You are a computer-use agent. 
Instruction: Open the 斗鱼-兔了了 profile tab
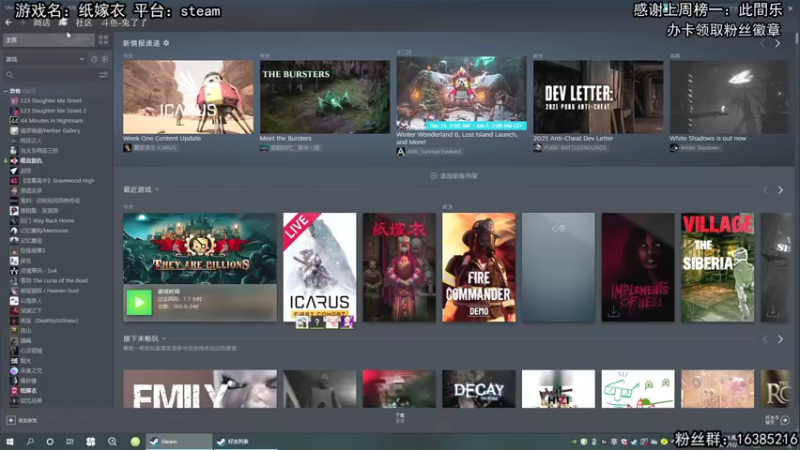[x=123, y=23]
